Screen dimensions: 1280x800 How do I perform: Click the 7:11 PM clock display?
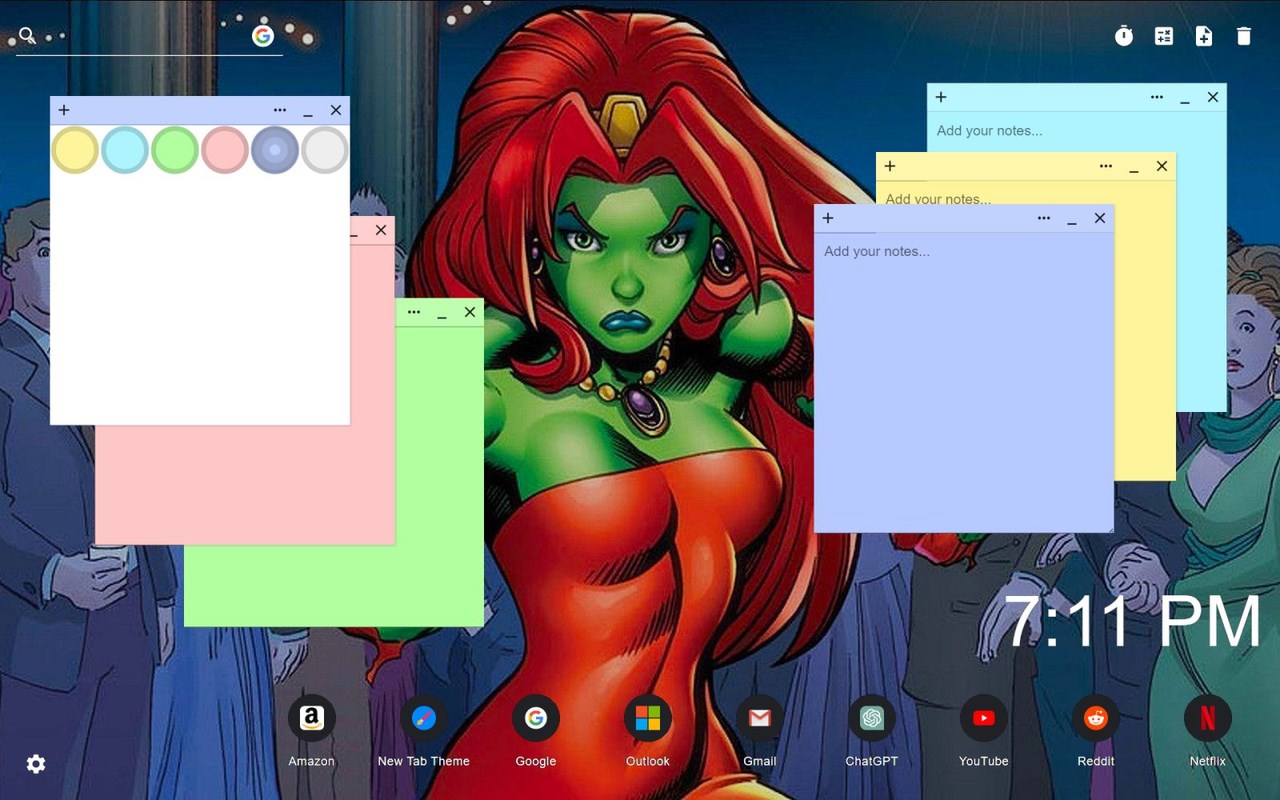1132,622
